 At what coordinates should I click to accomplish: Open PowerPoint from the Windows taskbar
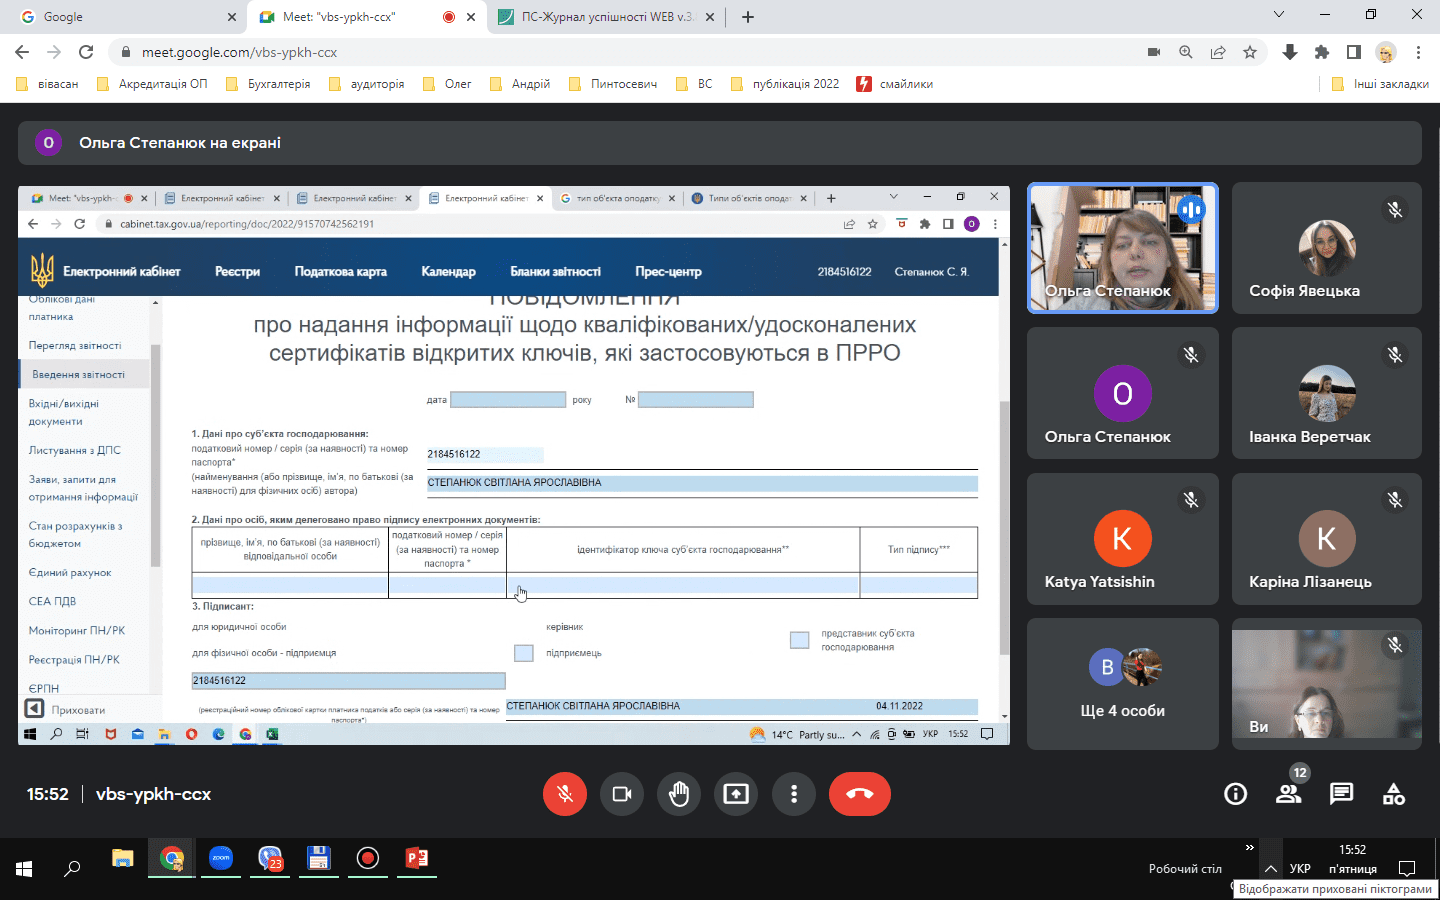coord(416,858)
